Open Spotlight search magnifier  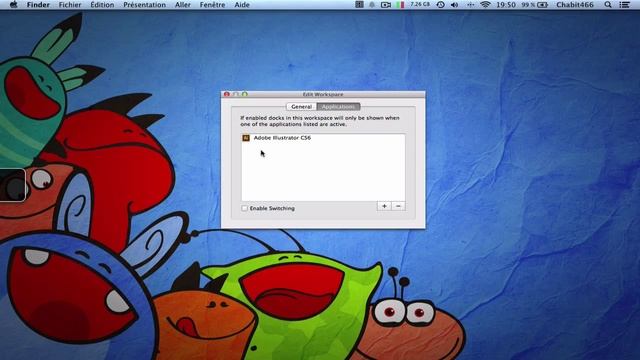click(608, 5)
